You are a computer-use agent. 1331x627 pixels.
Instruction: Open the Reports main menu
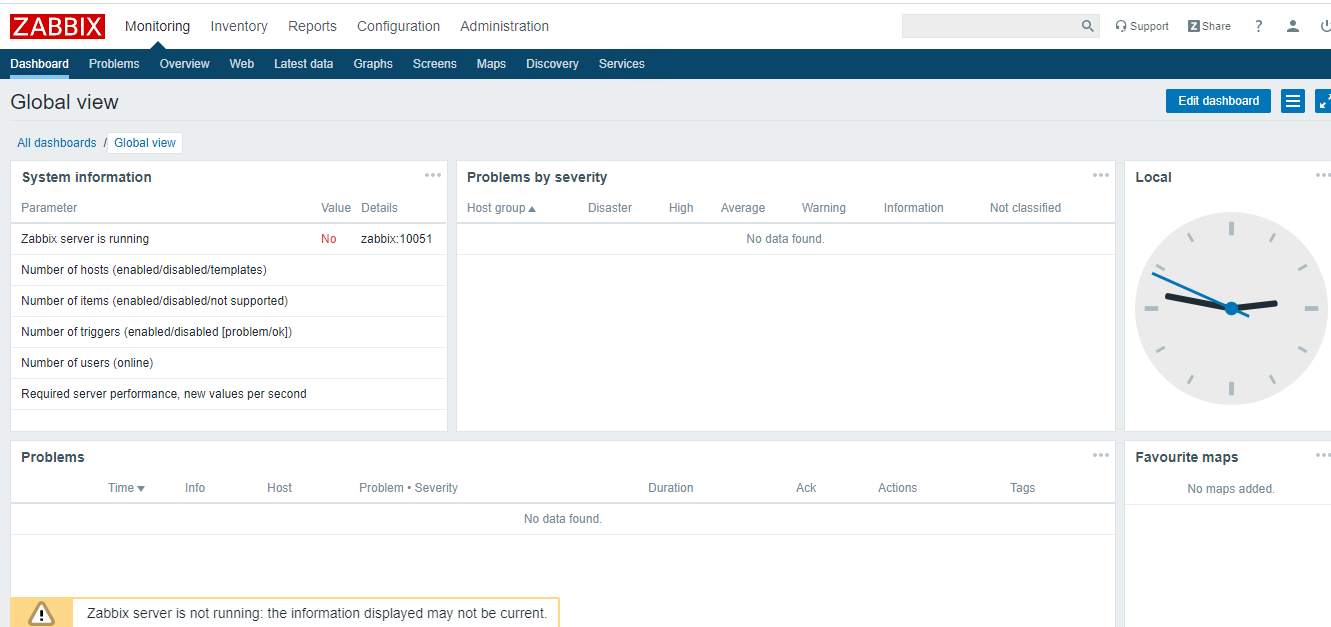pyautogui.click(x=312, y=26)
